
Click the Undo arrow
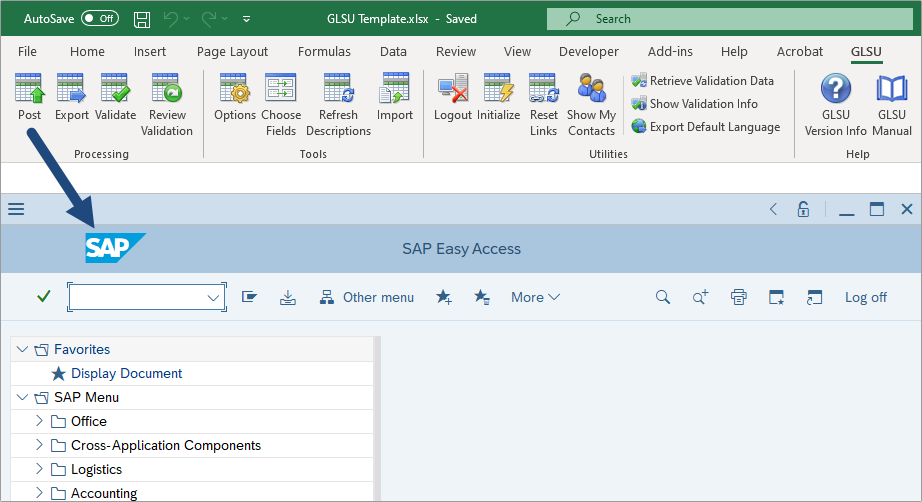(x=171, y=19)
